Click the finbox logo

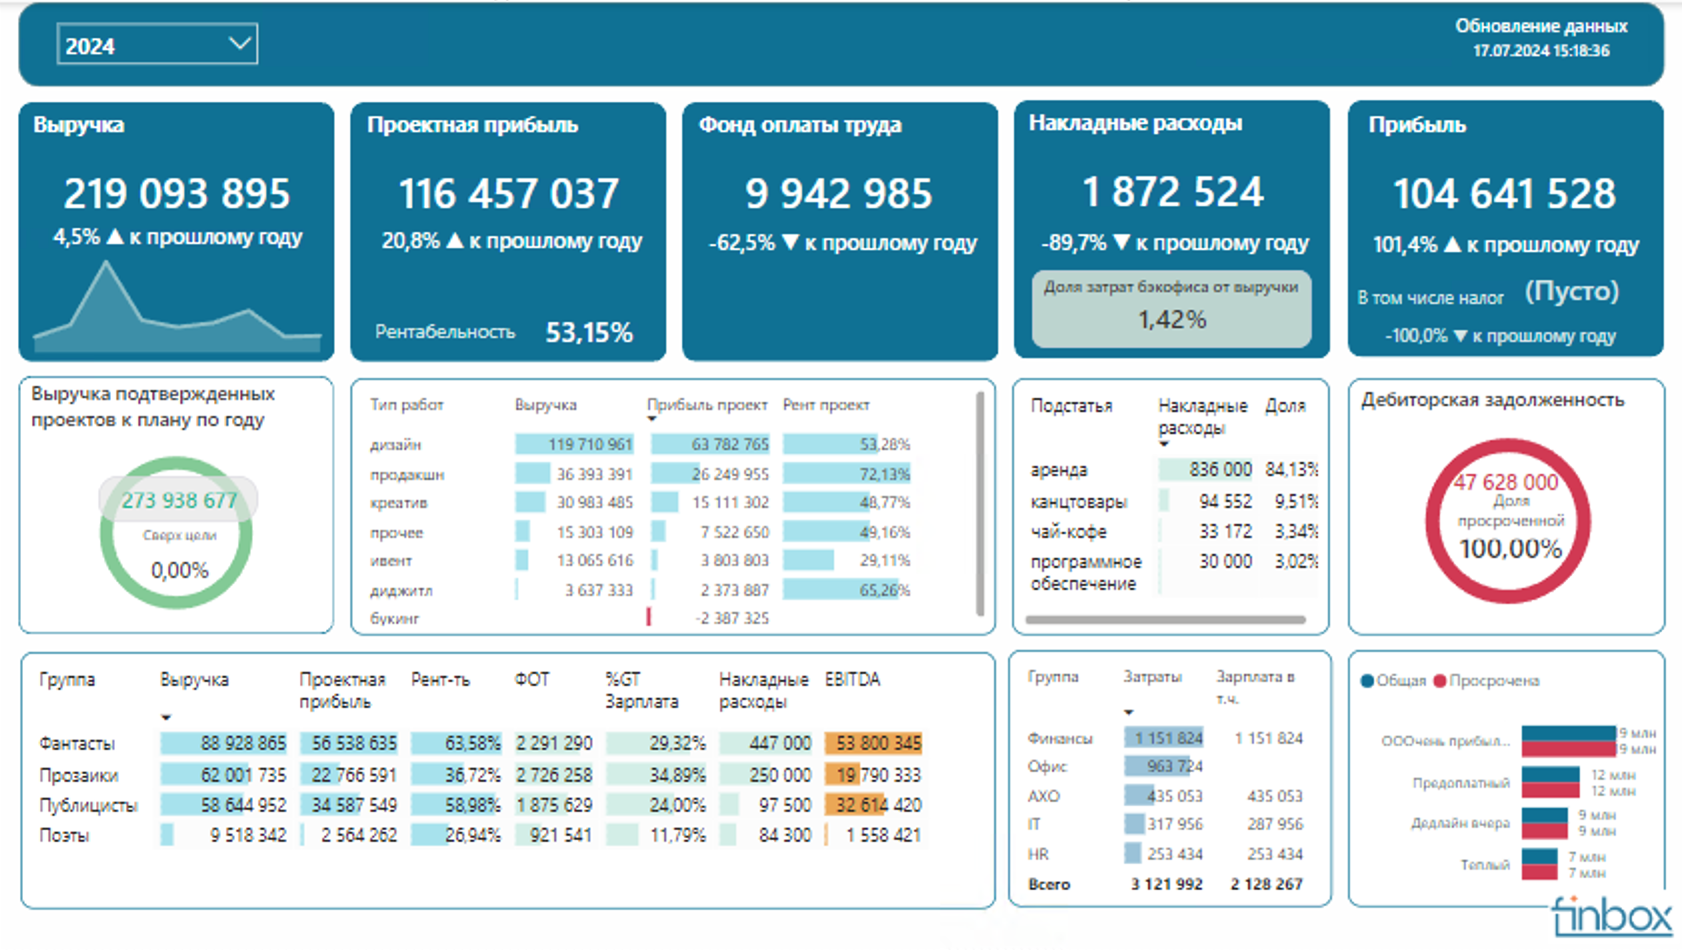(x=1612, y=916)
